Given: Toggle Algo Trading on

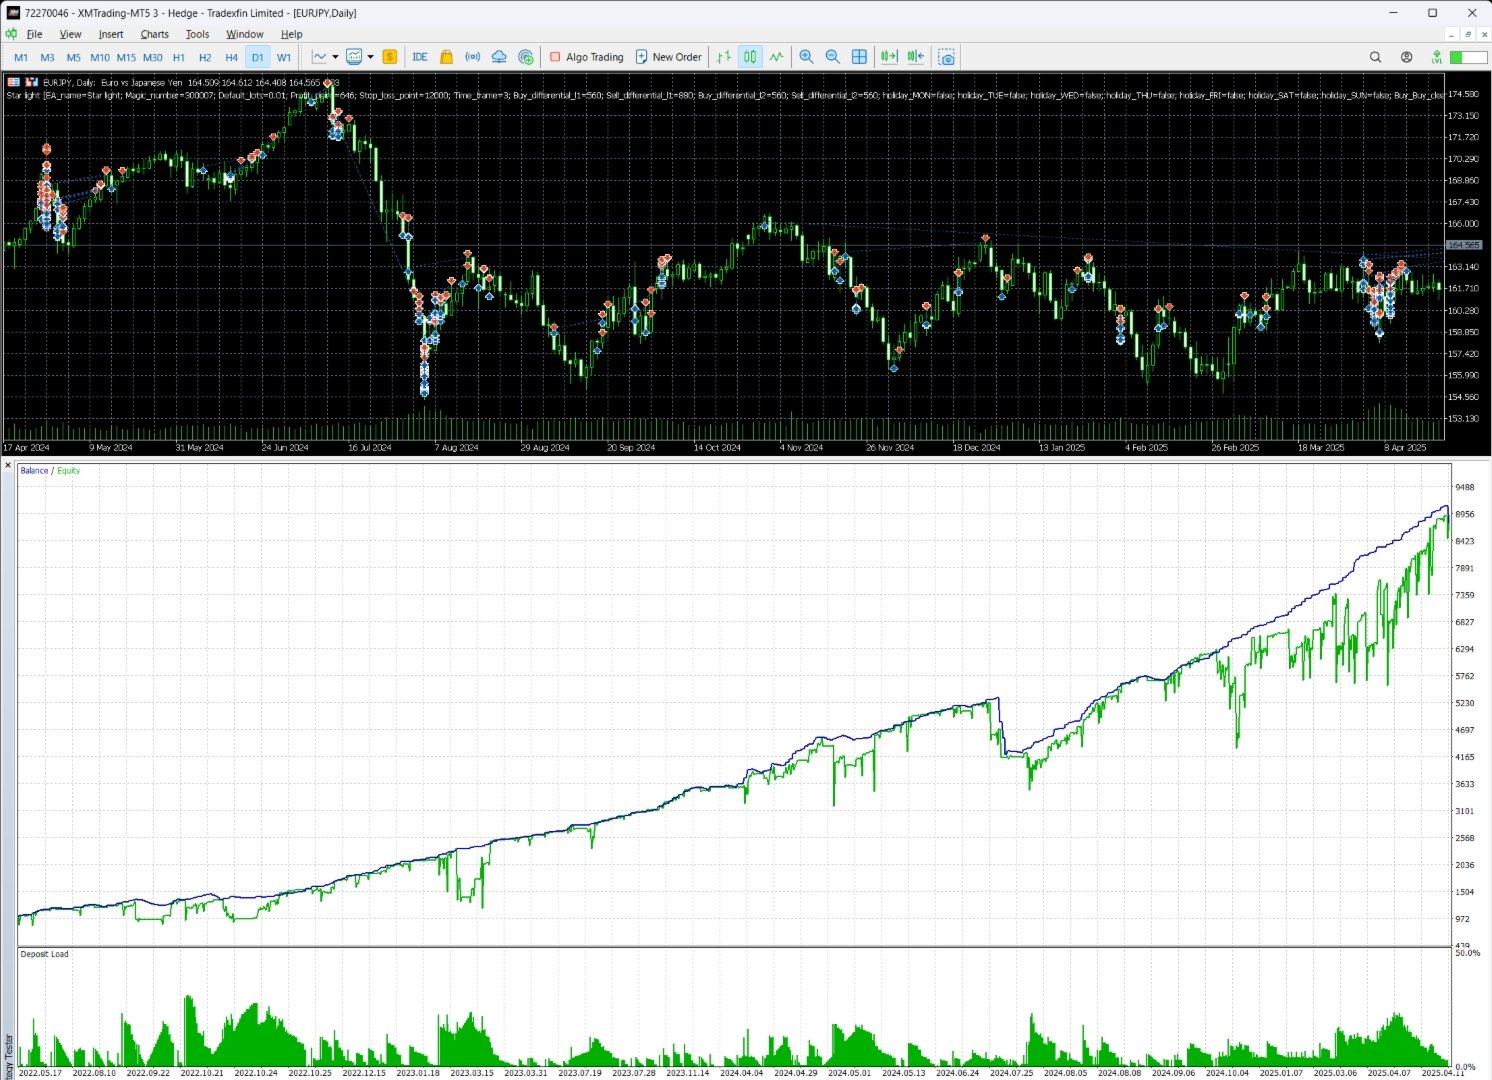Looking at the screenshot, I should [x=587, y=57].
